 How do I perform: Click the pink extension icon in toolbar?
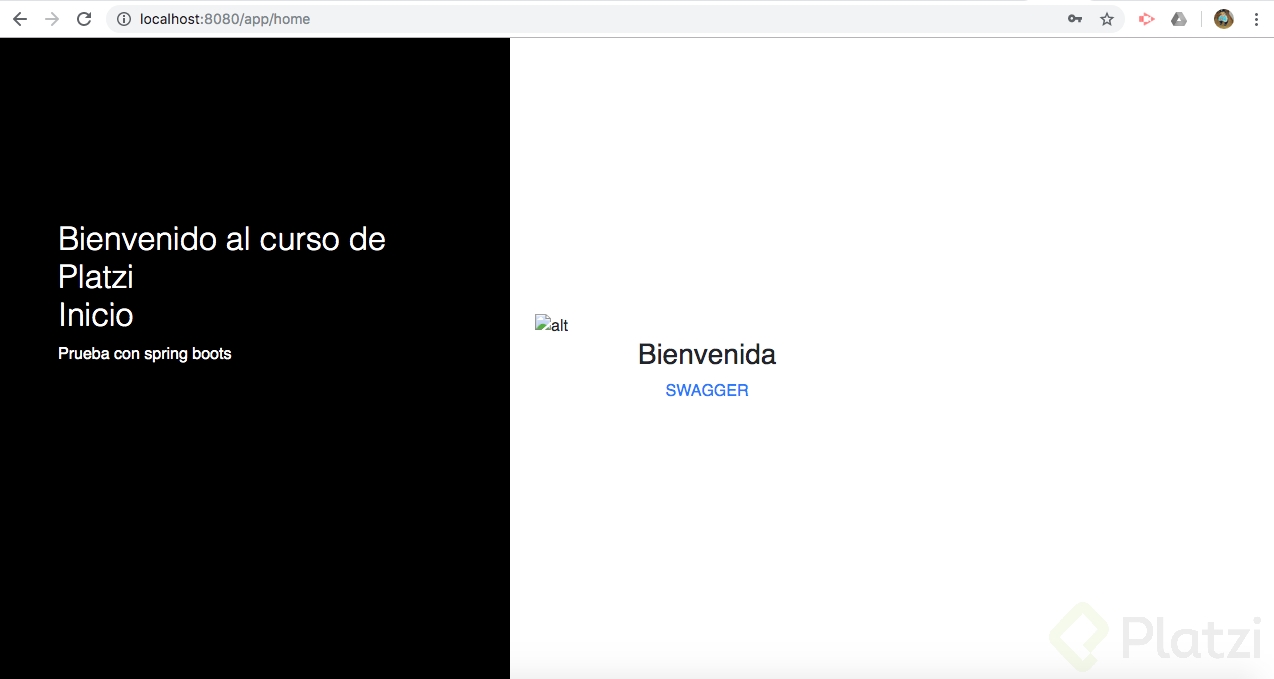(x=1146, y=18)
